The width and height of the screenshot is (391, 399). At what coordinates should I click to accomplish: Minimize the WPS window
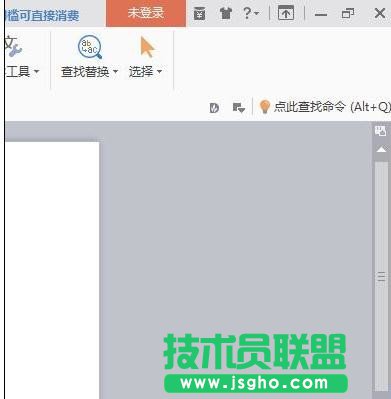tap(321, 14)
